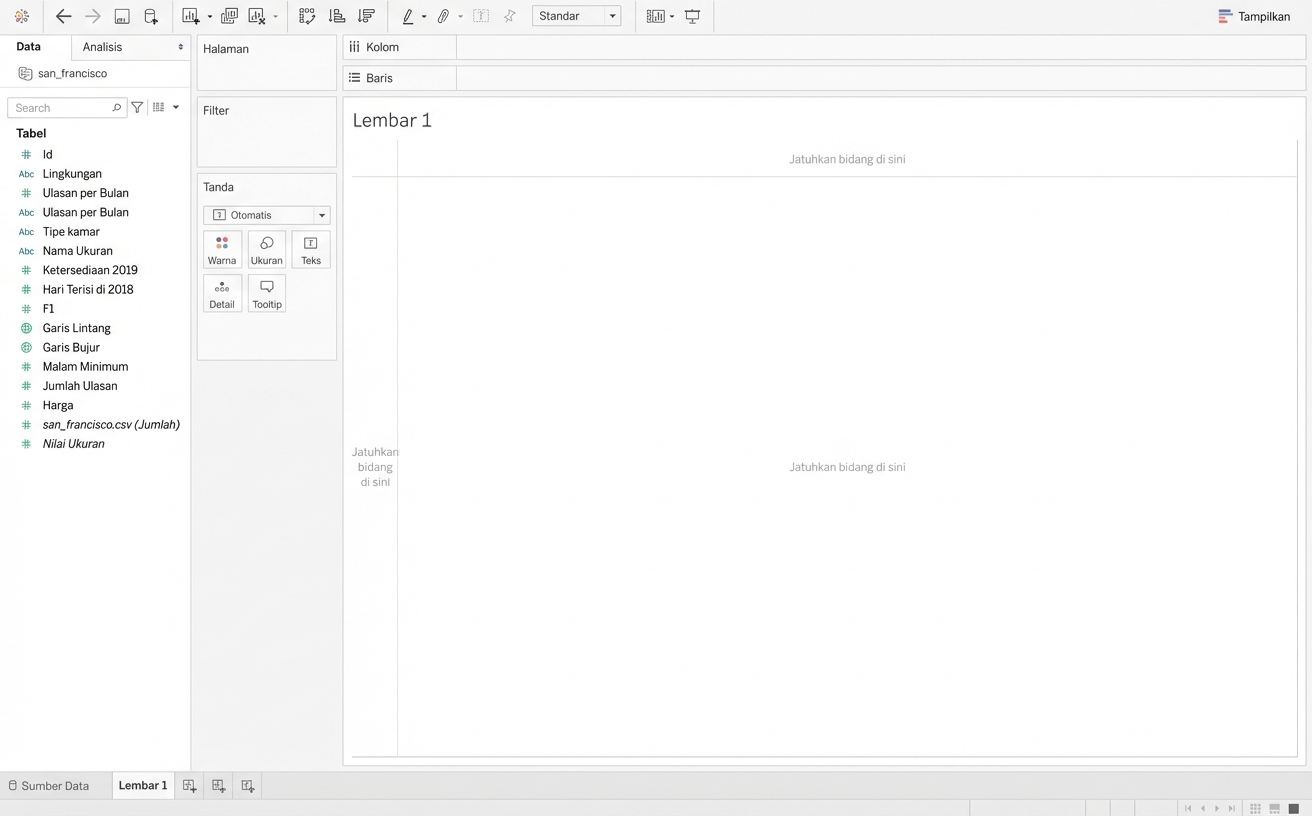Image resolution: width=1312 pixels, height=816 pixels.
Task: Click the highlight pen icon
Action: coord(408,16)
